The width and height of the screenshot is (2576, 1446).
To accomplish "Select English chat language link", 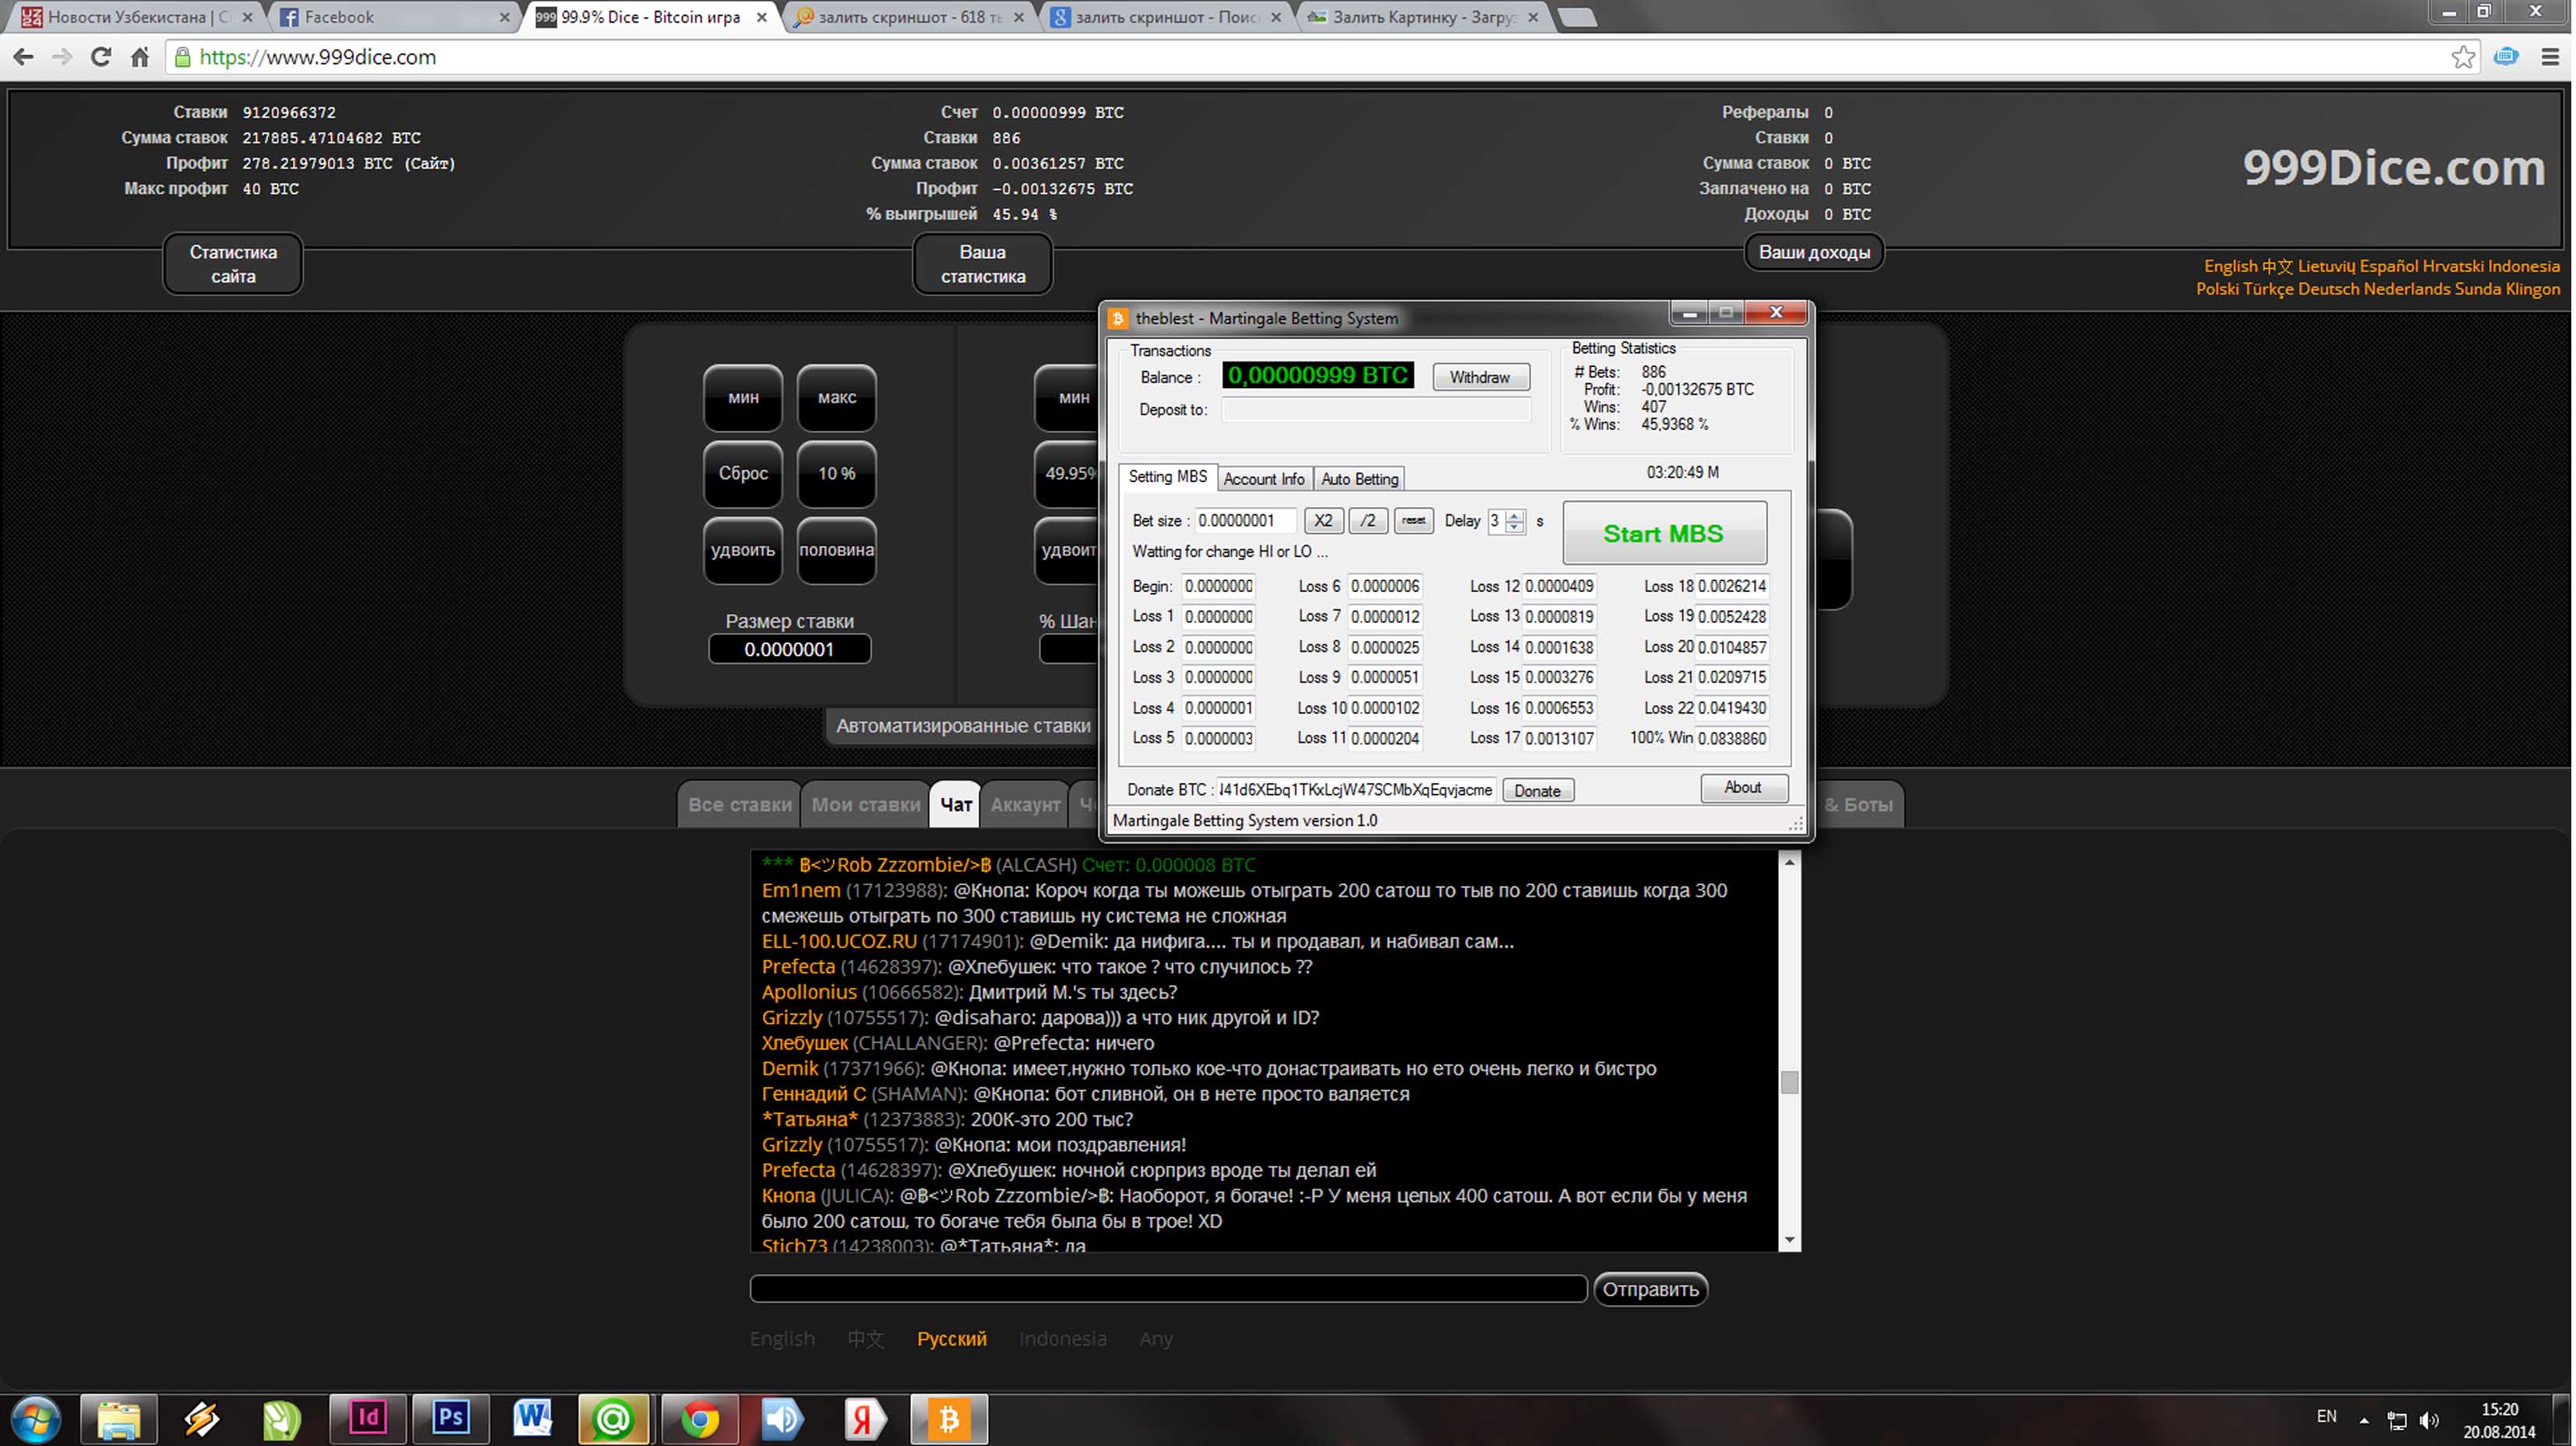I will (x=782, y=1338).
